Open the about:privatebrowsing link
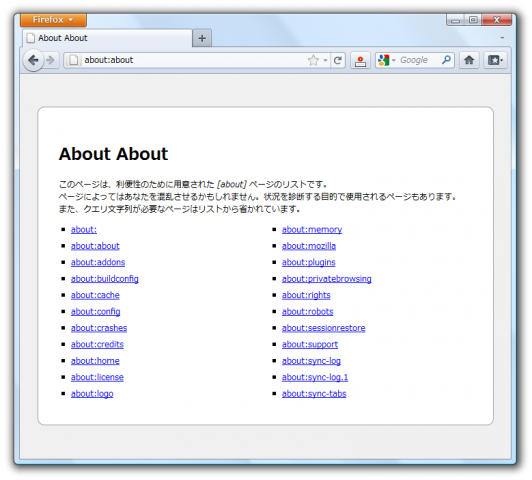The image size is (532, 480). pyautogui.click(x=326, y=279)
